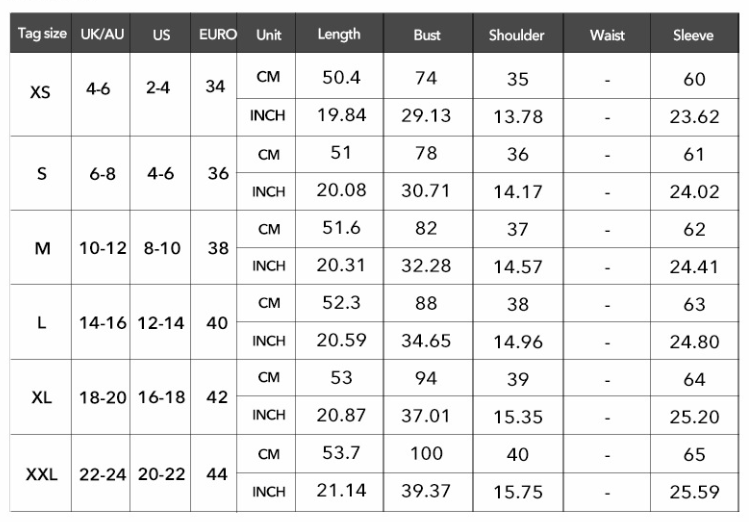Click the XS tag size cell
The height and width of the screenshot is (522, 749).
40,91
